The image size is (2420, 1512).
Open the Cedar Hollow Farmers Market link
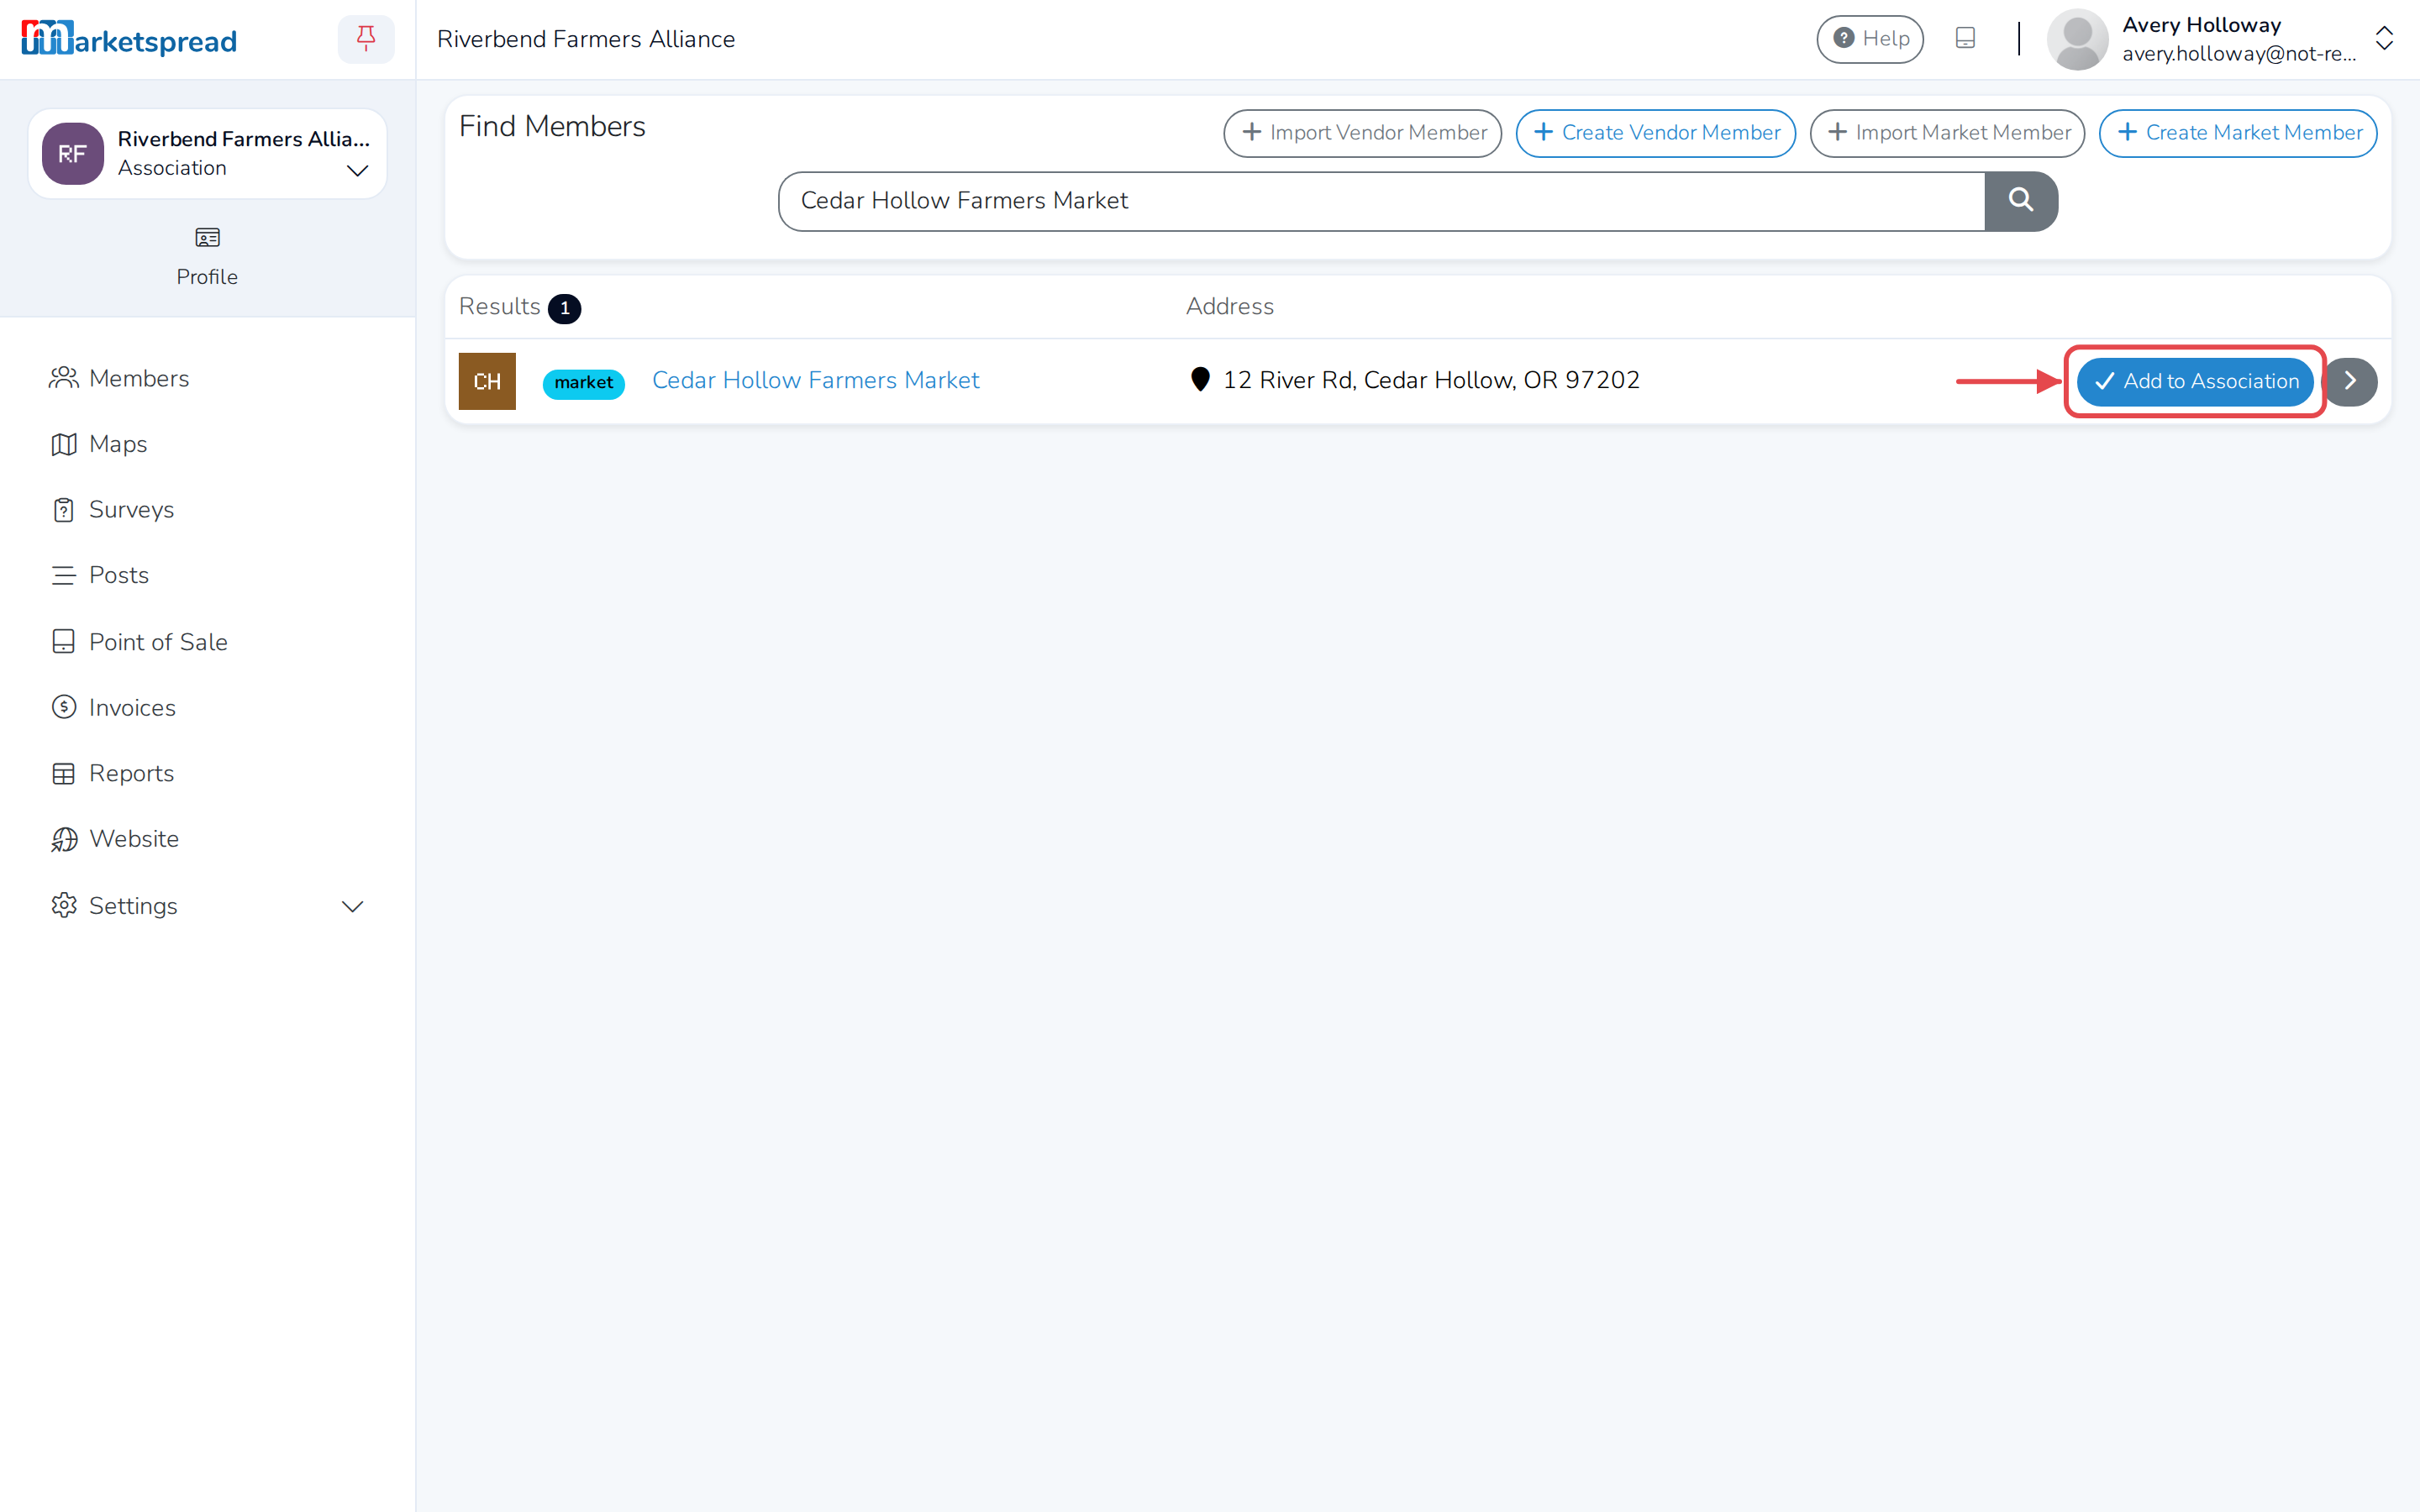click(815, 380)
